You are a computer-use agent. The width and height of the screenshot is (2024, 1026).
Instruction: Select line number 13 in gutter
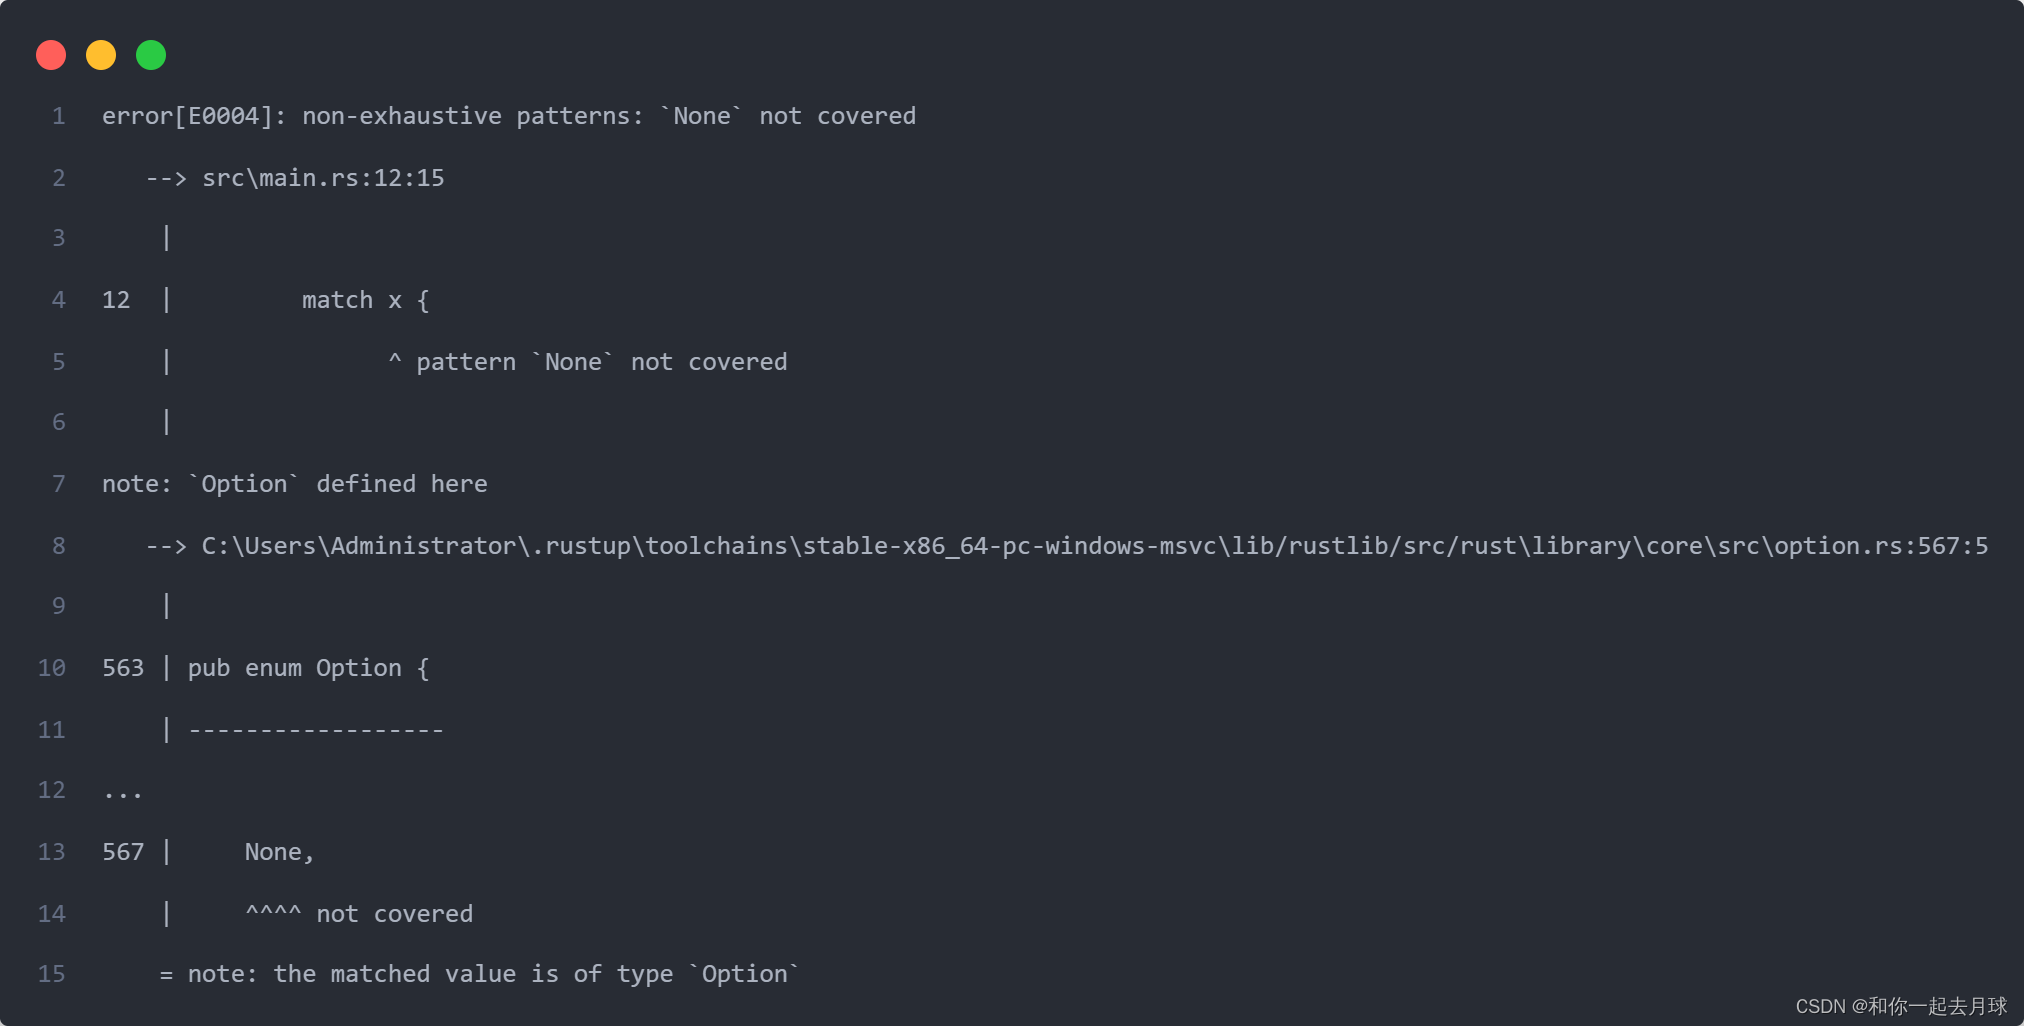52,852
